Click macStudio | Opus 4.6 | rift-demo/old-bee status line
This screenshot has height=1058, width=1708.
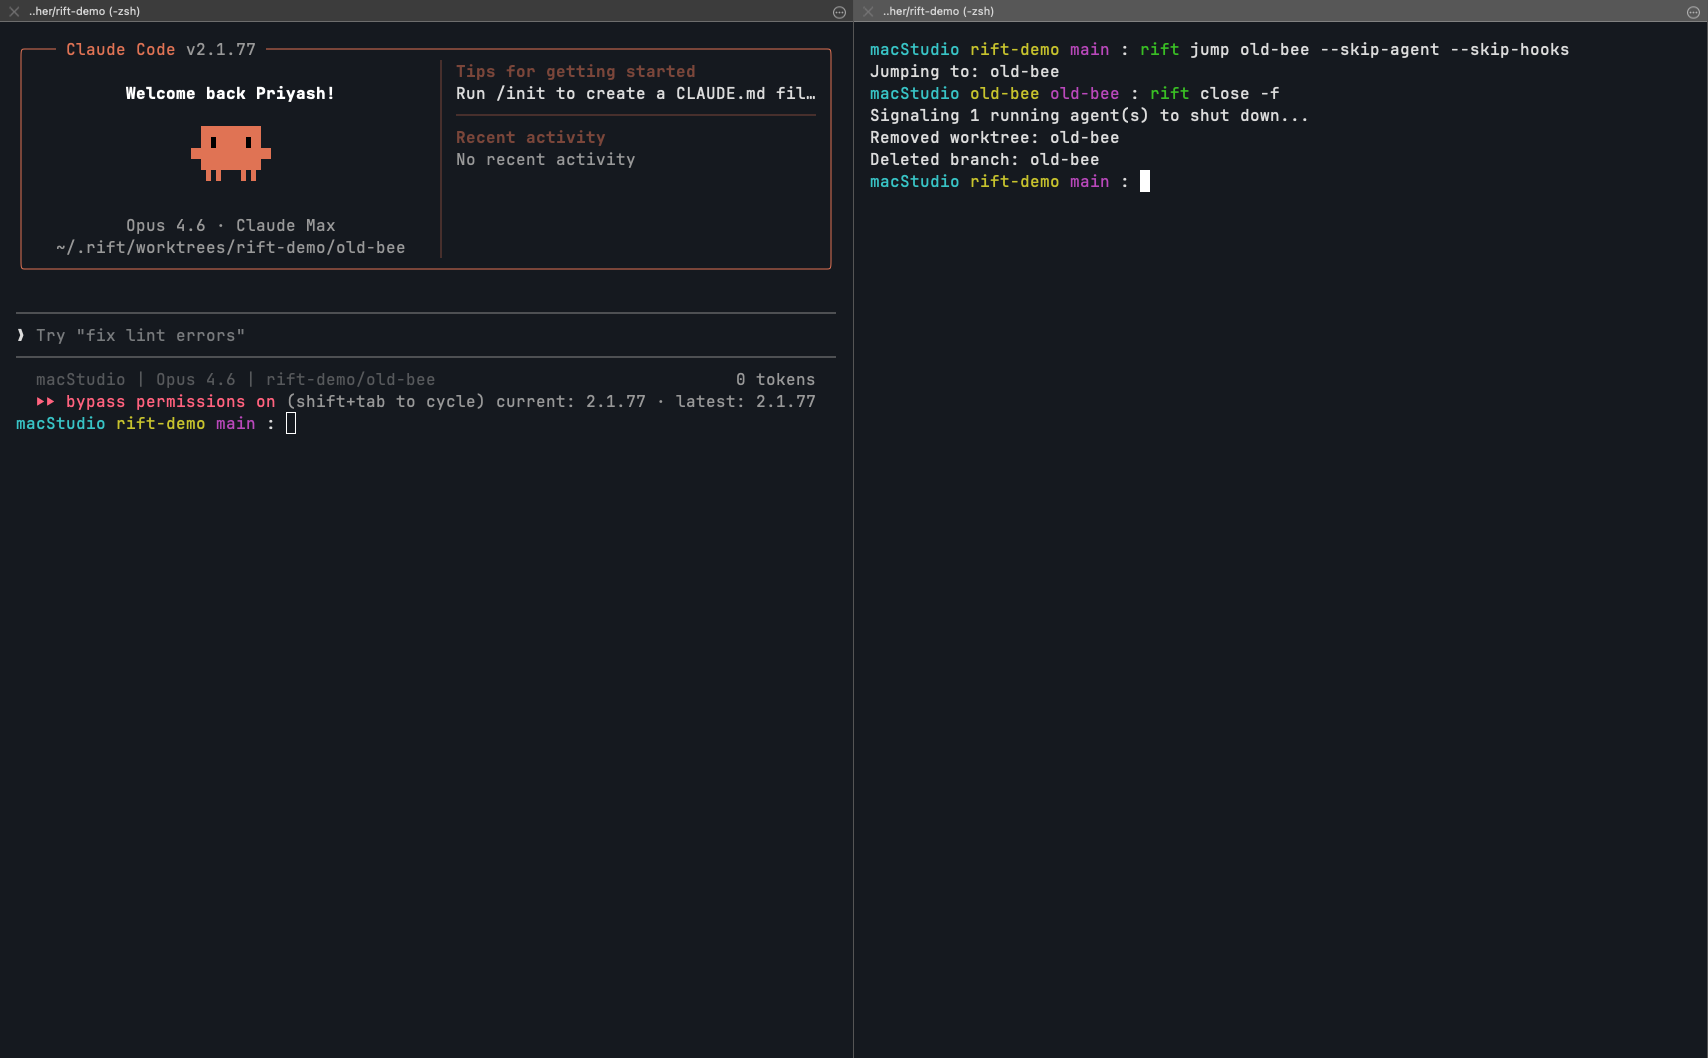(236, 379)
